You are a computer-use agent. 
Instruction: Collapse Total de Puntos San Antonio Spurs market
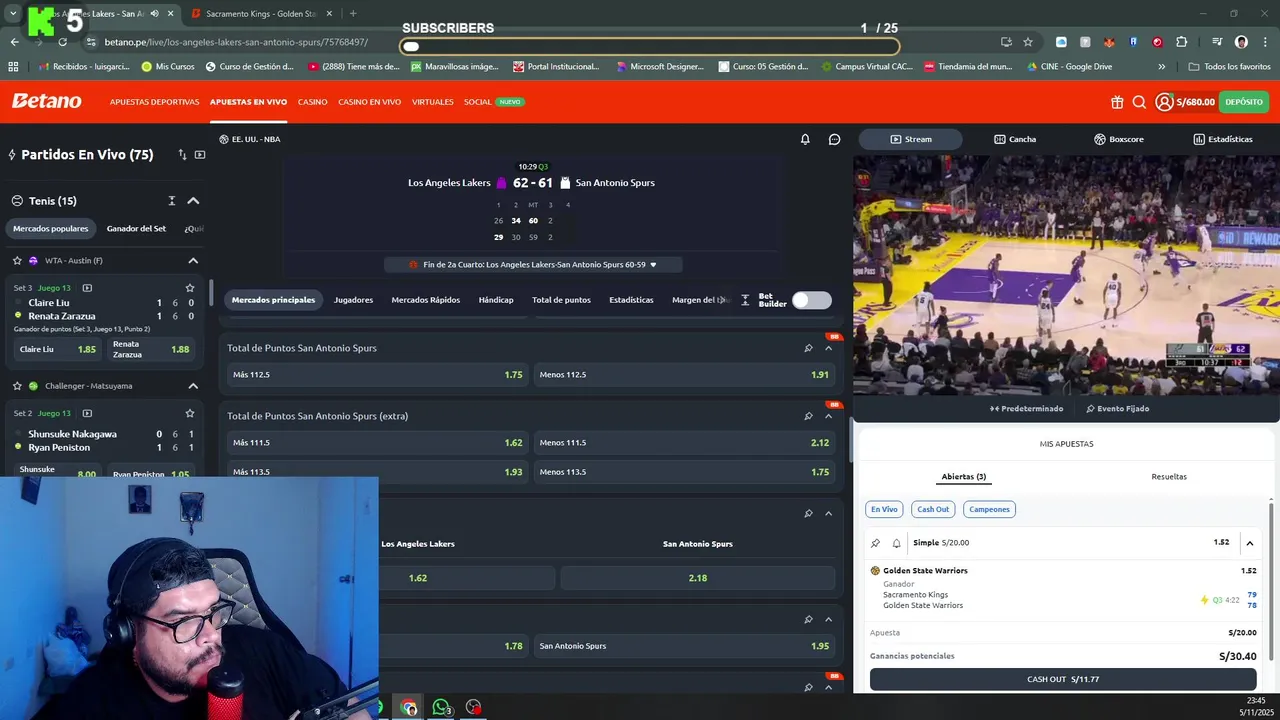828,348
